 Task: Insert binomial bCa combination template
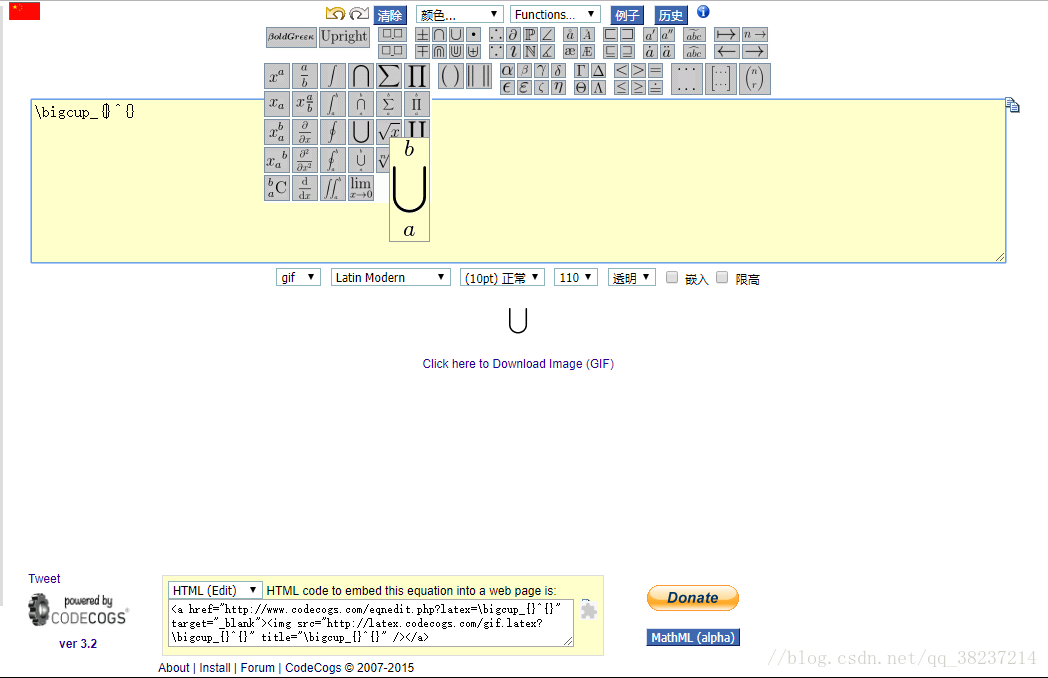pyautogui.click(x=277, y=188)
